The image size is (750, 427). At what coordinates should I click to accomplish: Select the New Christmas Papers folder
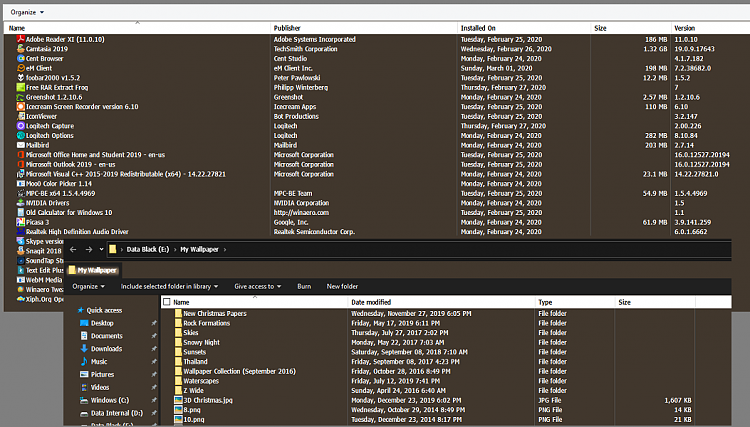(x=215, y=314)
